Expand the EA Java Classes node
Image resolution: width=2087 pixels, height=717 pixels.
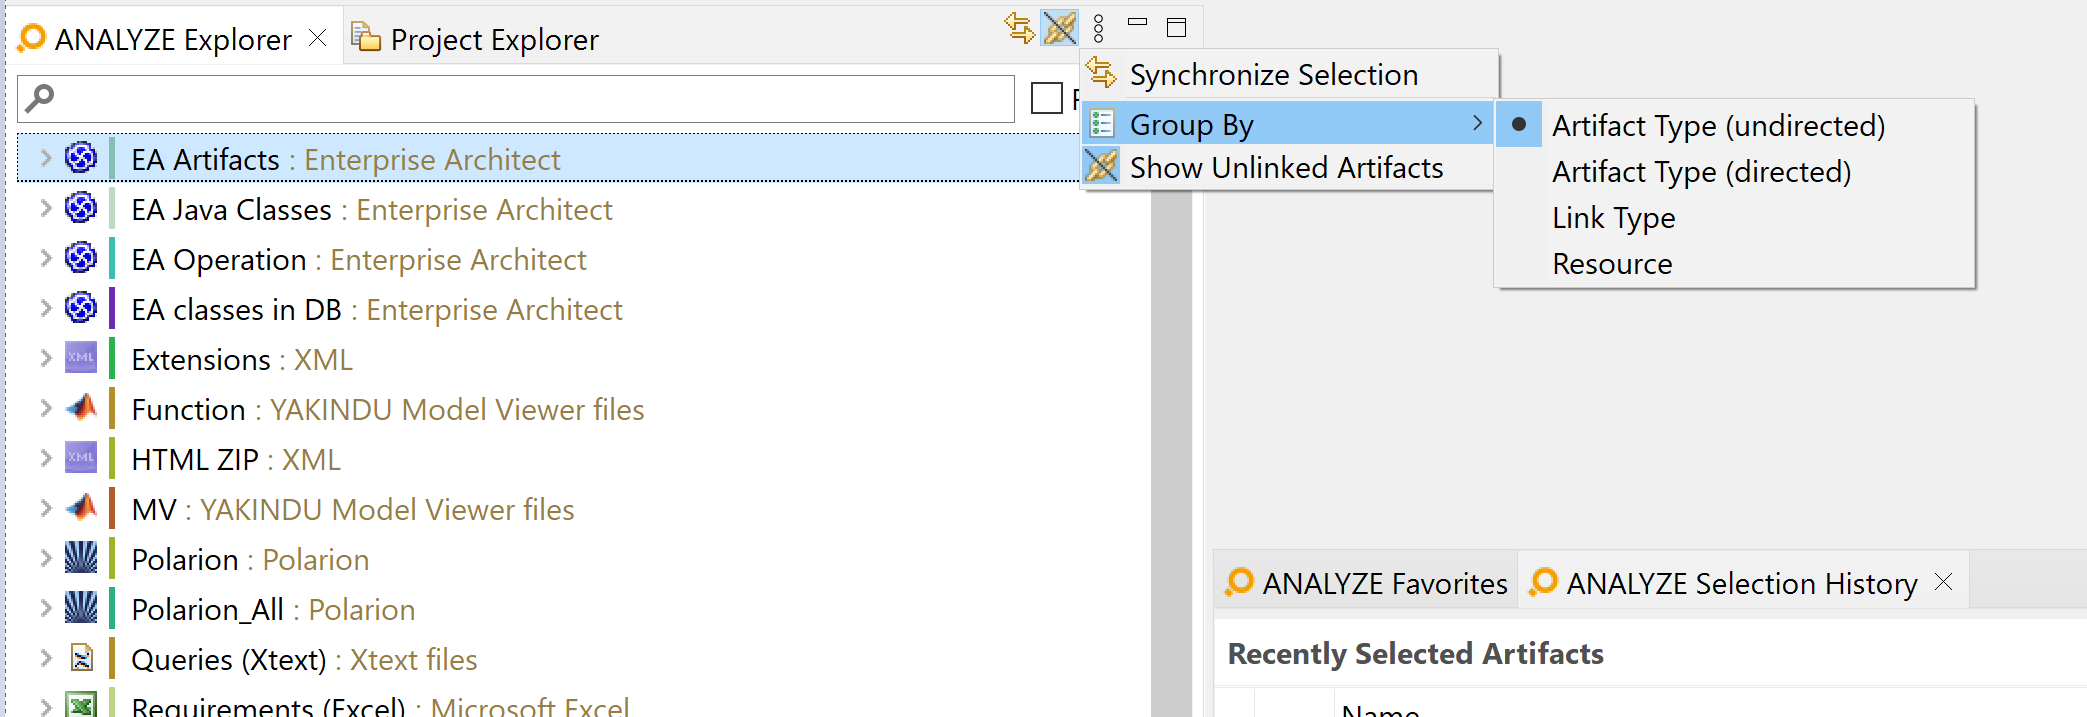45,207
